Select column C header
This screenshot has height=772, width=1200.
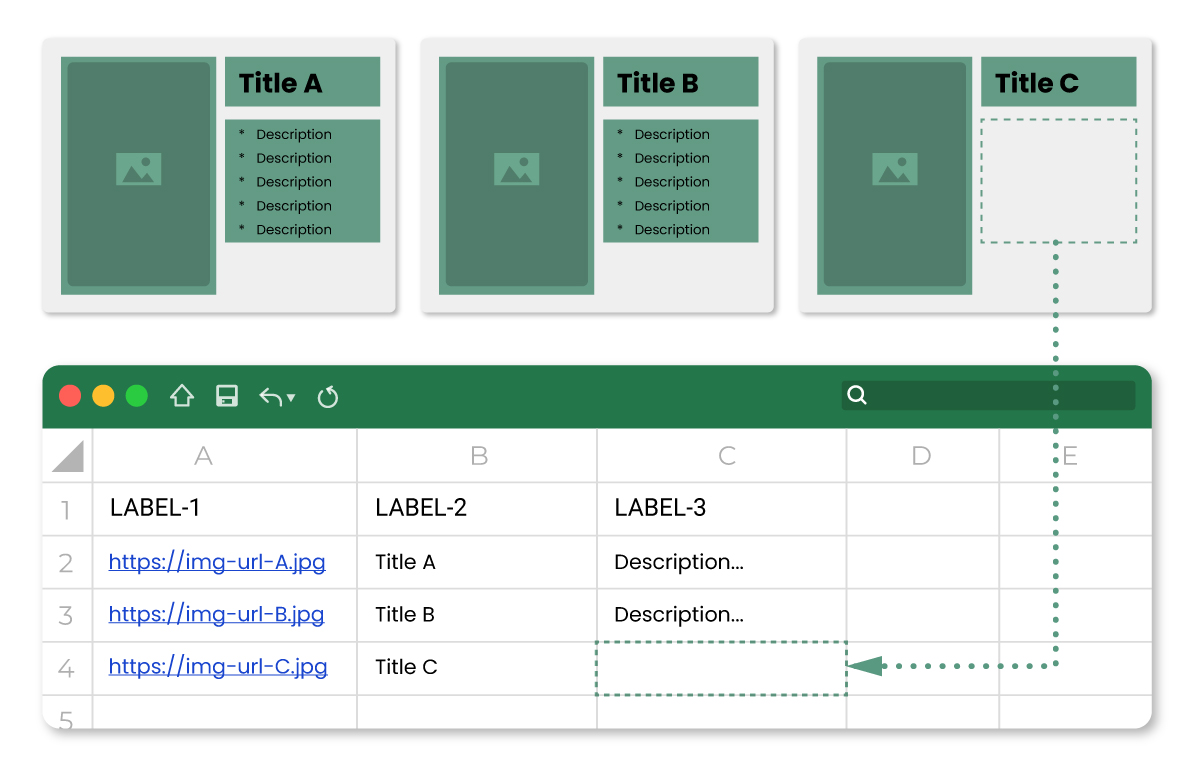(x=727, y=456)
